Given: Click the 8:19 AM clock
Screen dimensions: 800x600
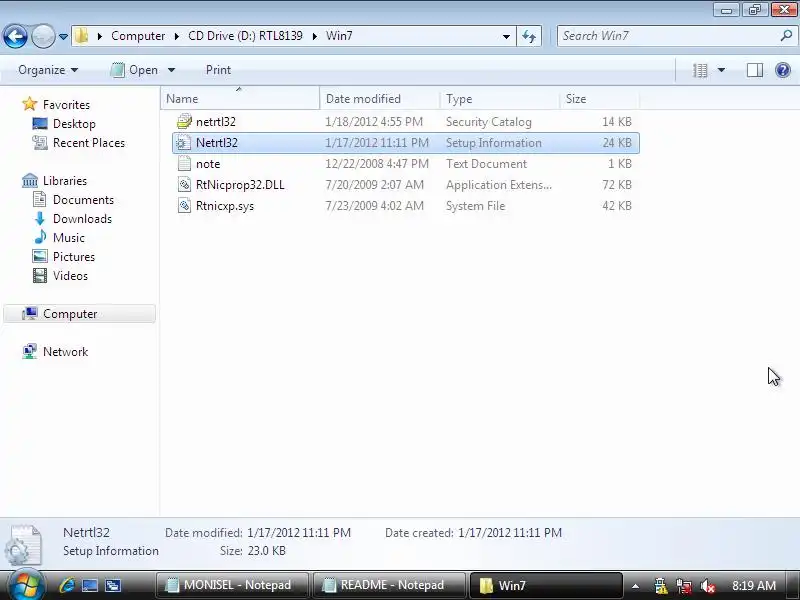Looking at the screenshot, I should click(x=754, y=585).
